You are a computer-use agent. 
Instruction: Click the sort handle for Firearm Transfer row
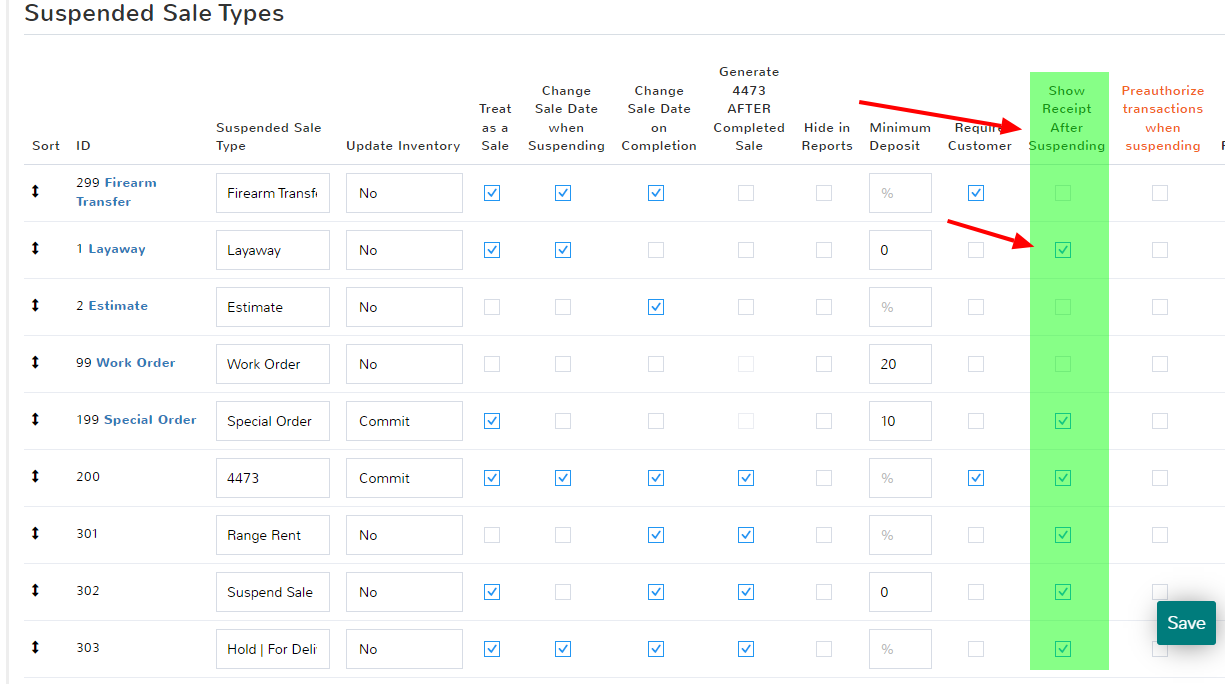(x=36, y=191)
